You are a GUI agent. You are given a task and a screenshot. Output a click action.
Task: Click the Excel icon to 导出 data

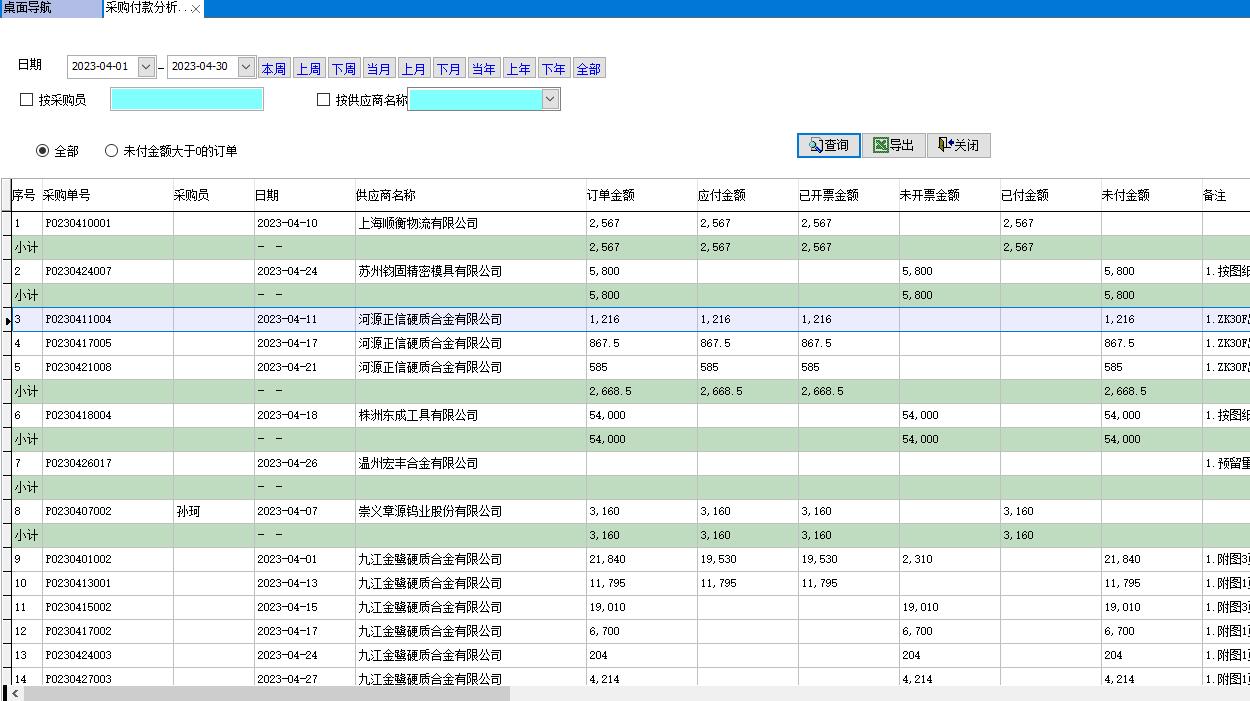coord(893,145)
